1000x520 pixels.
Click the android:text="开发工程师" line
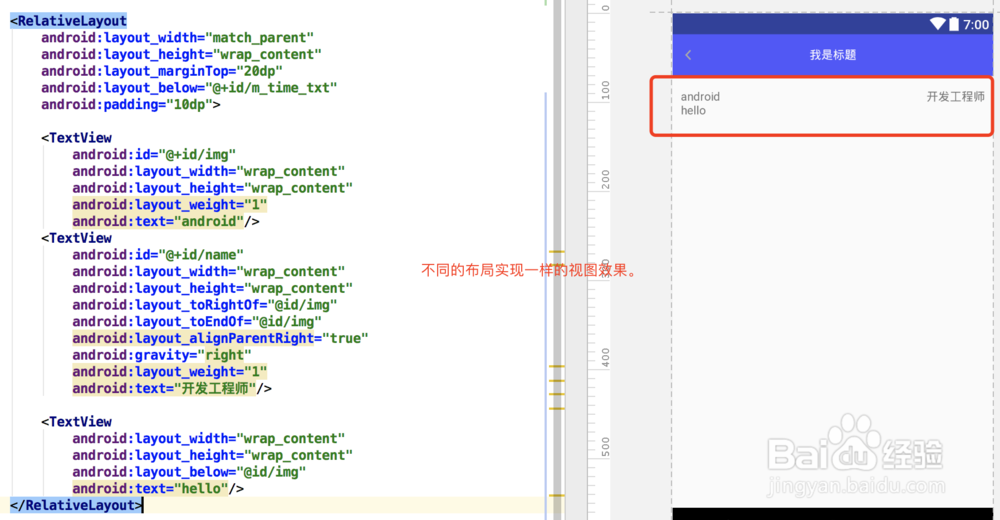coord(172,389)
